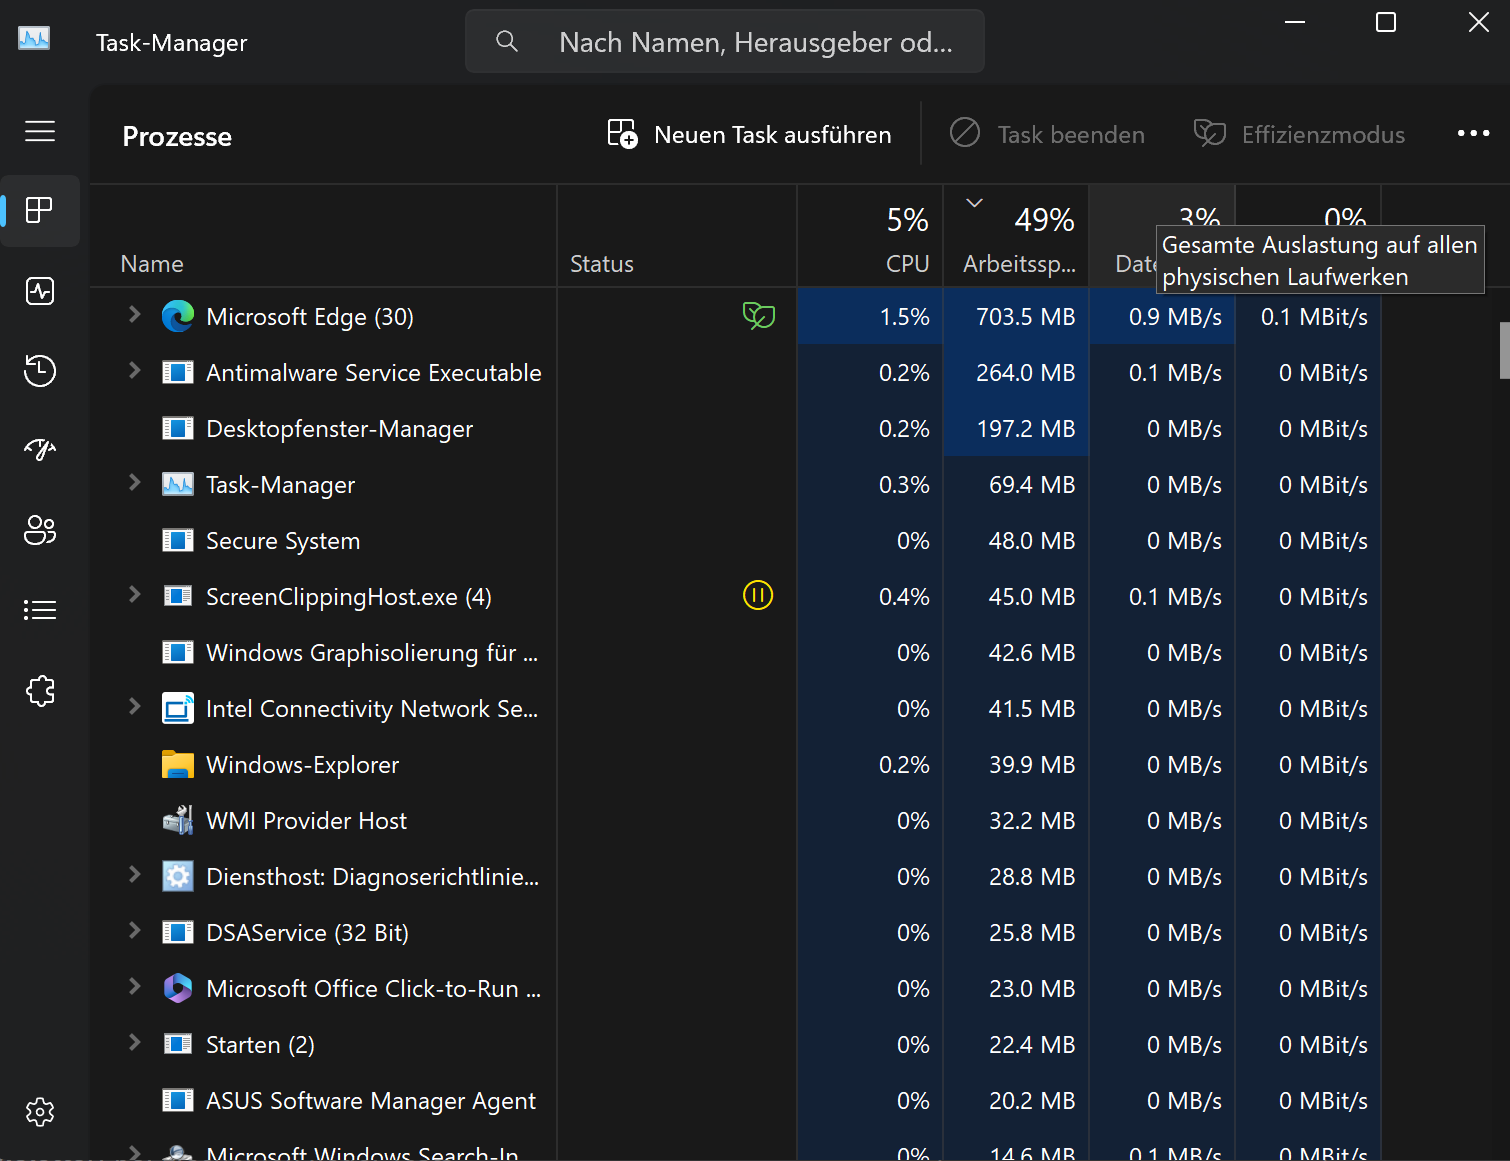Expand the Intel Connectivity Network Service group
The height and width of the screenshot is (1161, 1510).
(x=134, y=707)
